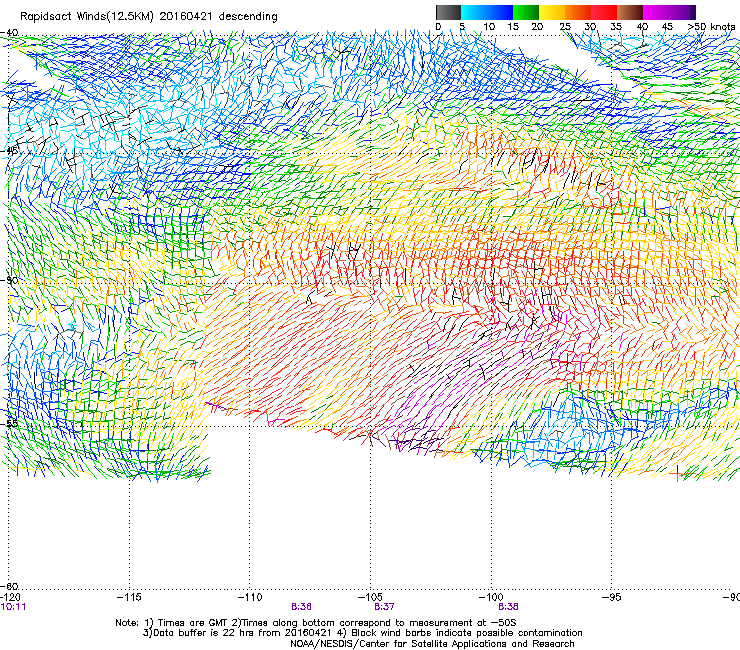This screenshot has height=650, width=740.
Task: Click the '-60' latitude axis label
Action: tap(10, 586)
